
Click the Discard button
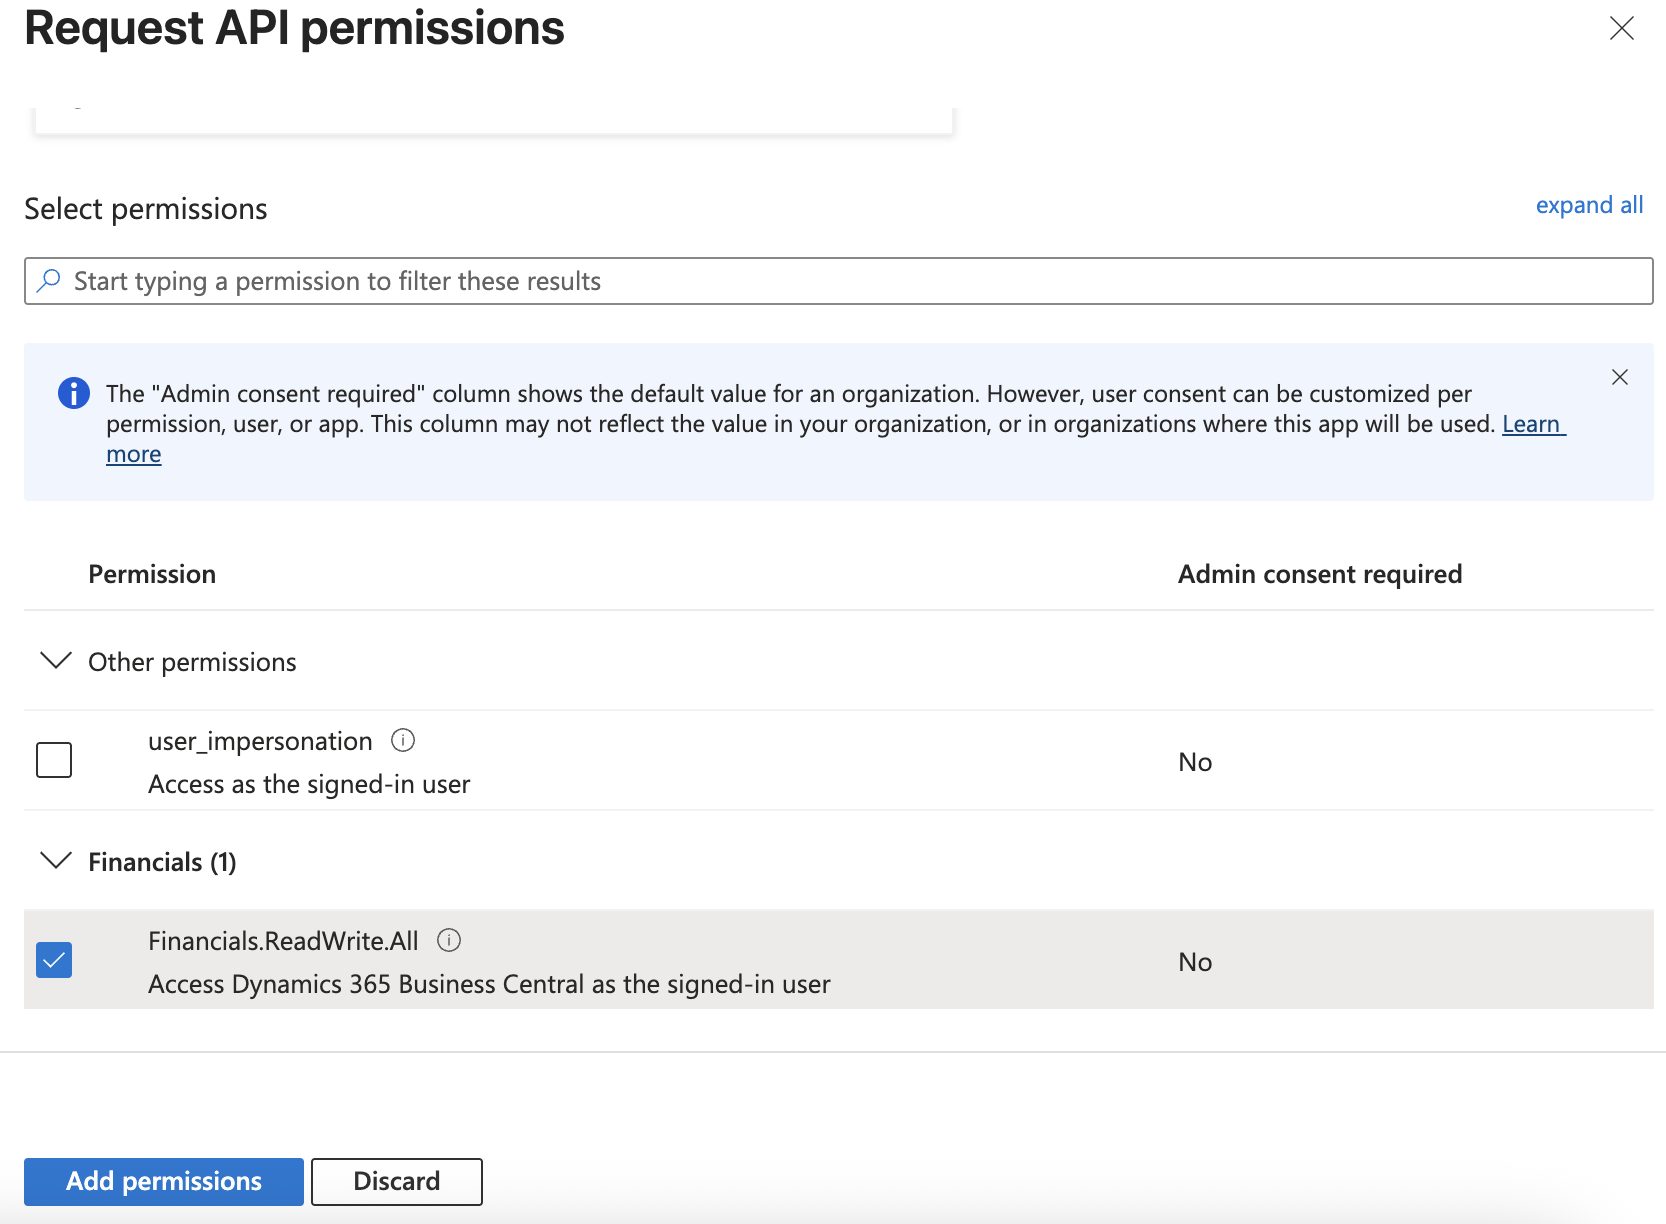tap(397, 1181)
